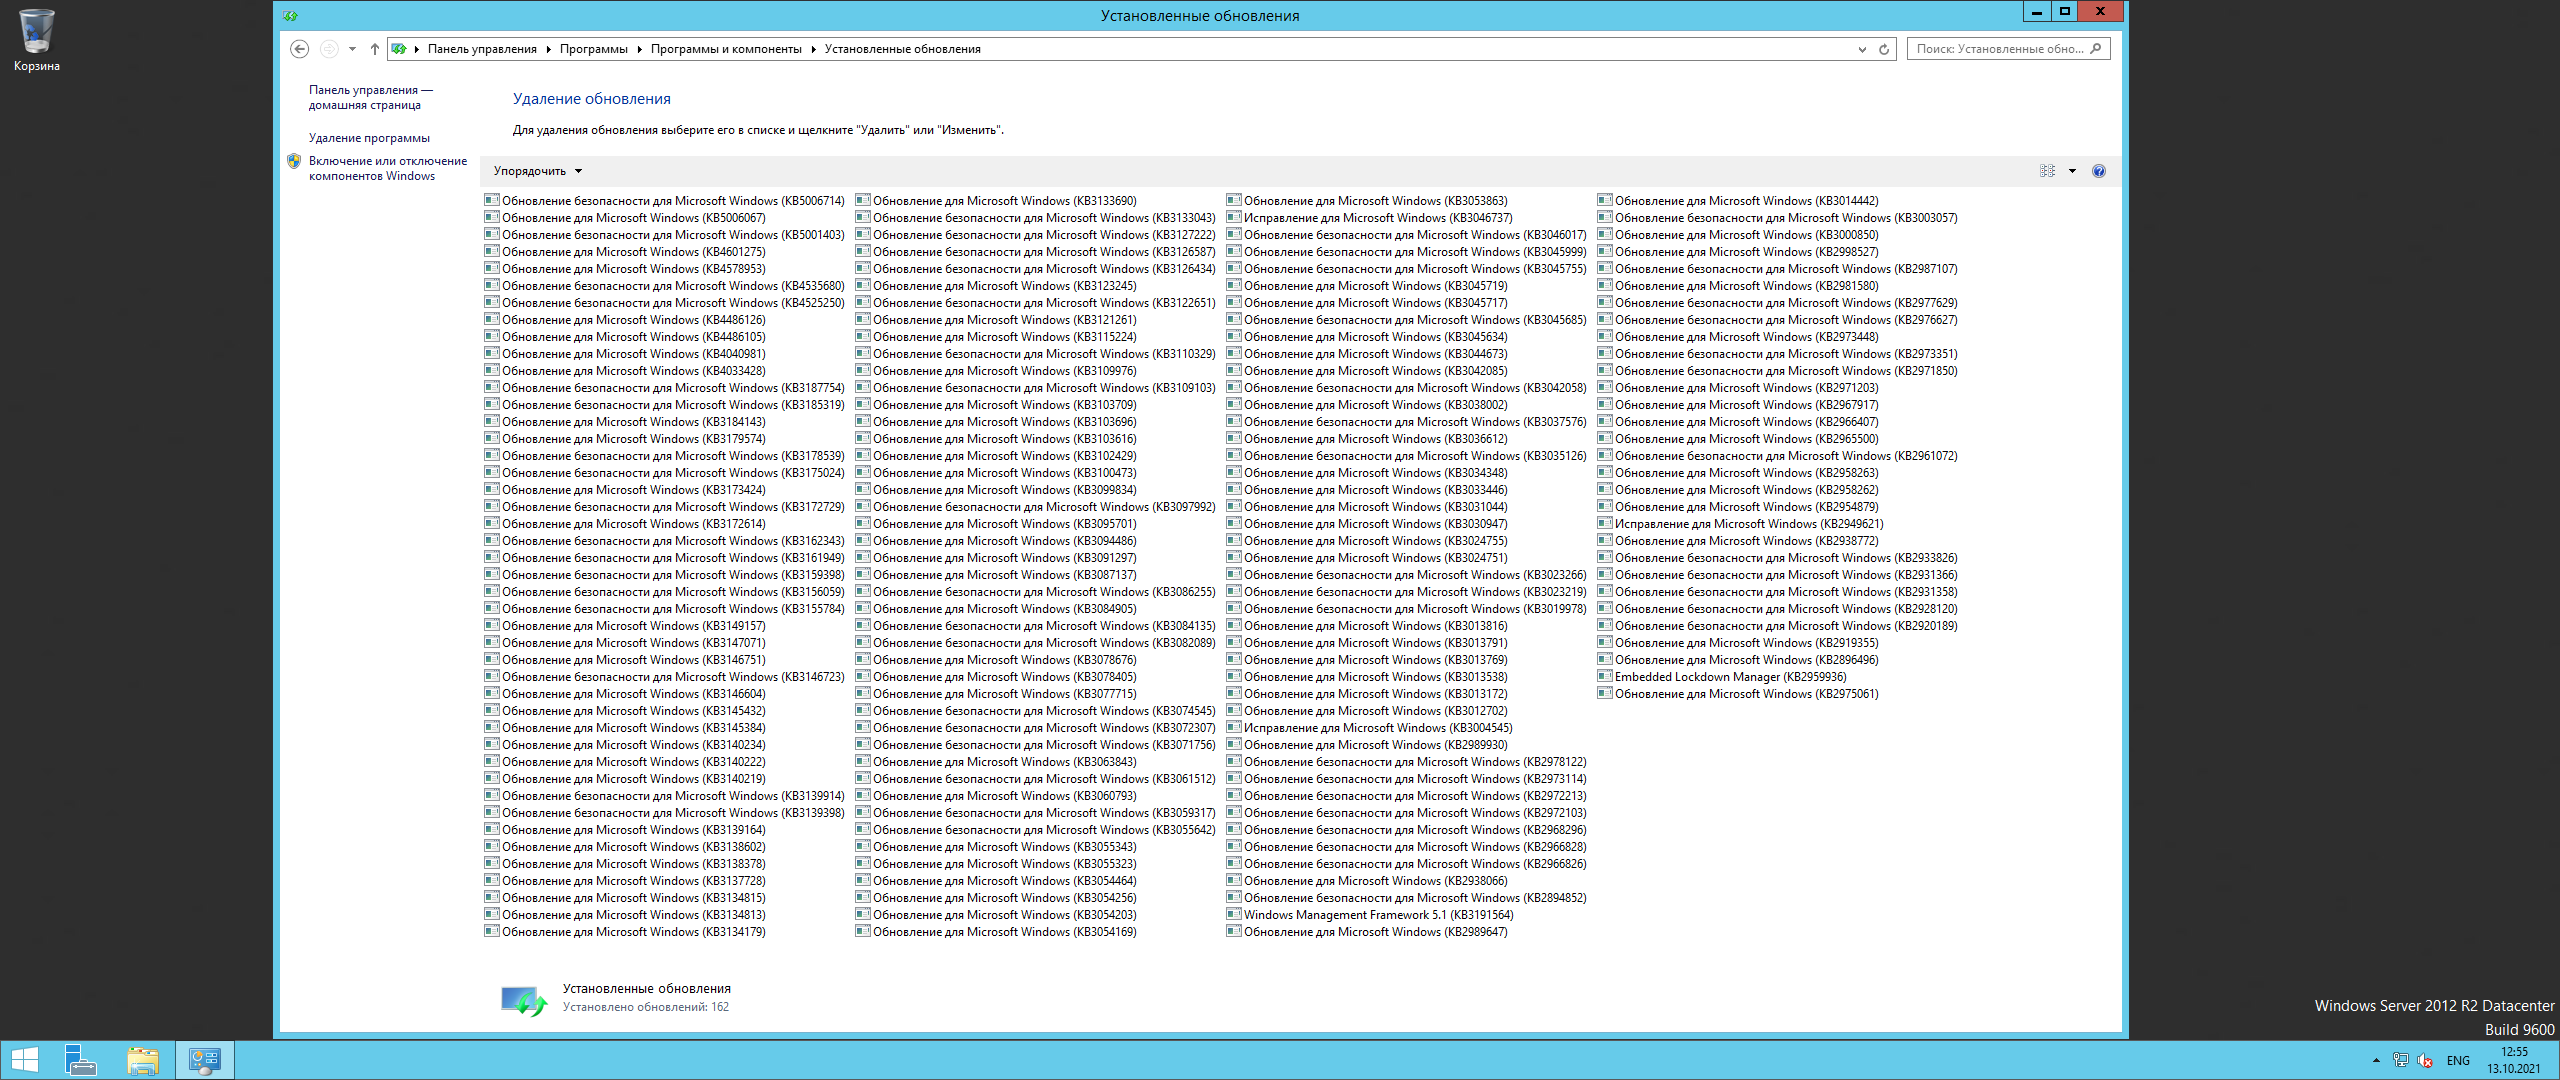Open the Удаление программы link
This screenshot has width=2560, height=1080.
pos(369,138)
